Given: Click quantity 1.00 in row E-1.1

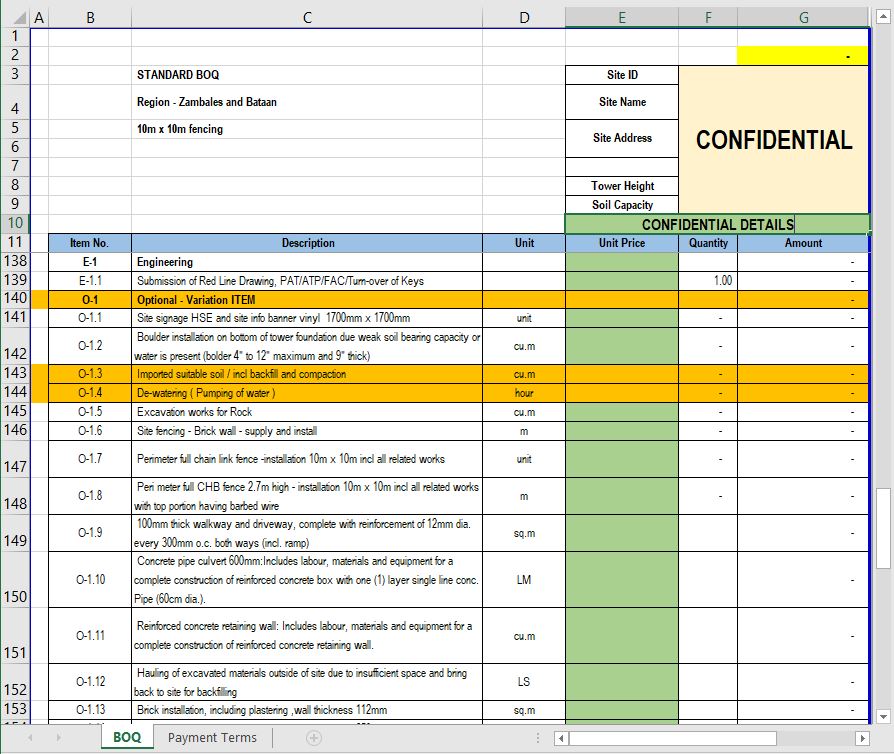Looking at the screenshot, I should [x=708, y=281].
